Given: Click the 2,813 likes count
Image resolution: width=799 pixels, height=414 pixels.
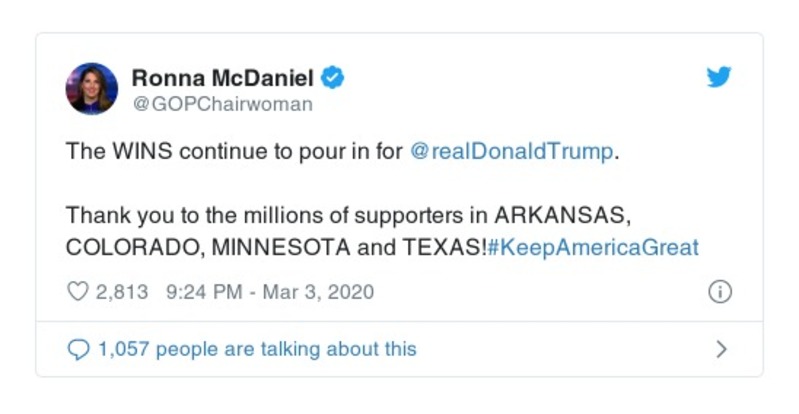Looking at the screenshot, I should click(x=122, y=292).
